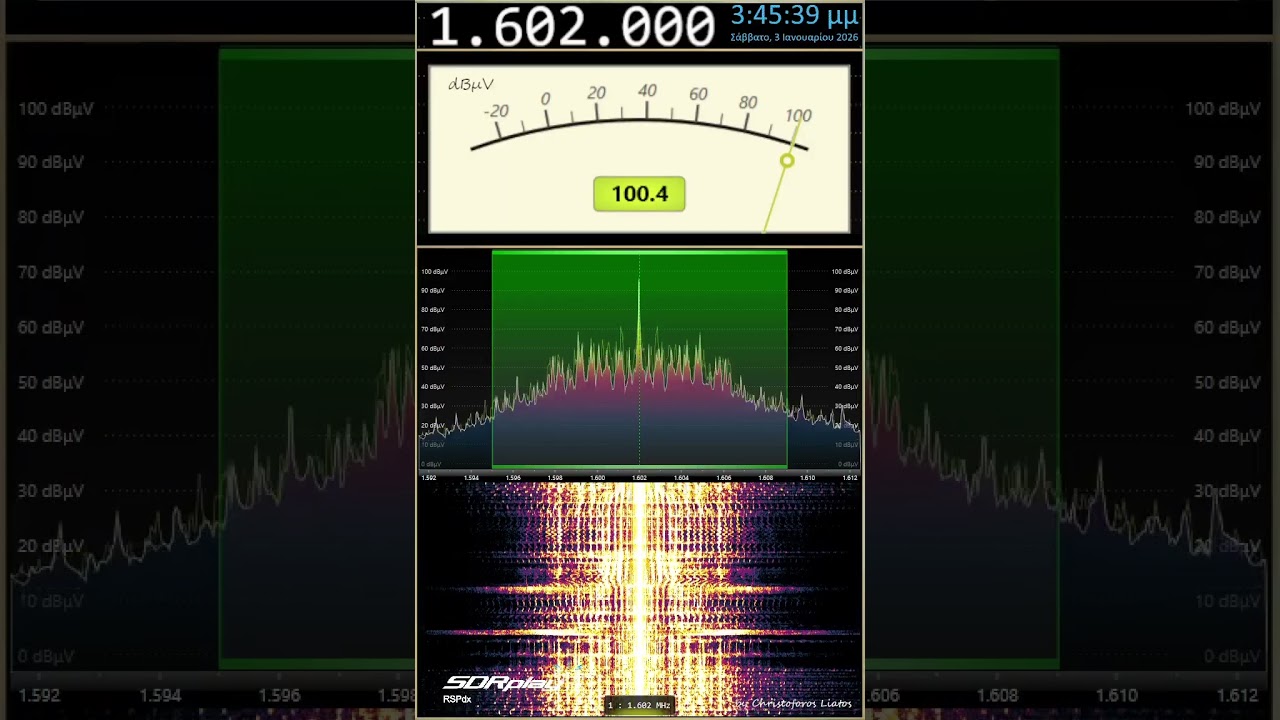Click 70 dBμV on center spectrum's left scale

pos(433,329)
